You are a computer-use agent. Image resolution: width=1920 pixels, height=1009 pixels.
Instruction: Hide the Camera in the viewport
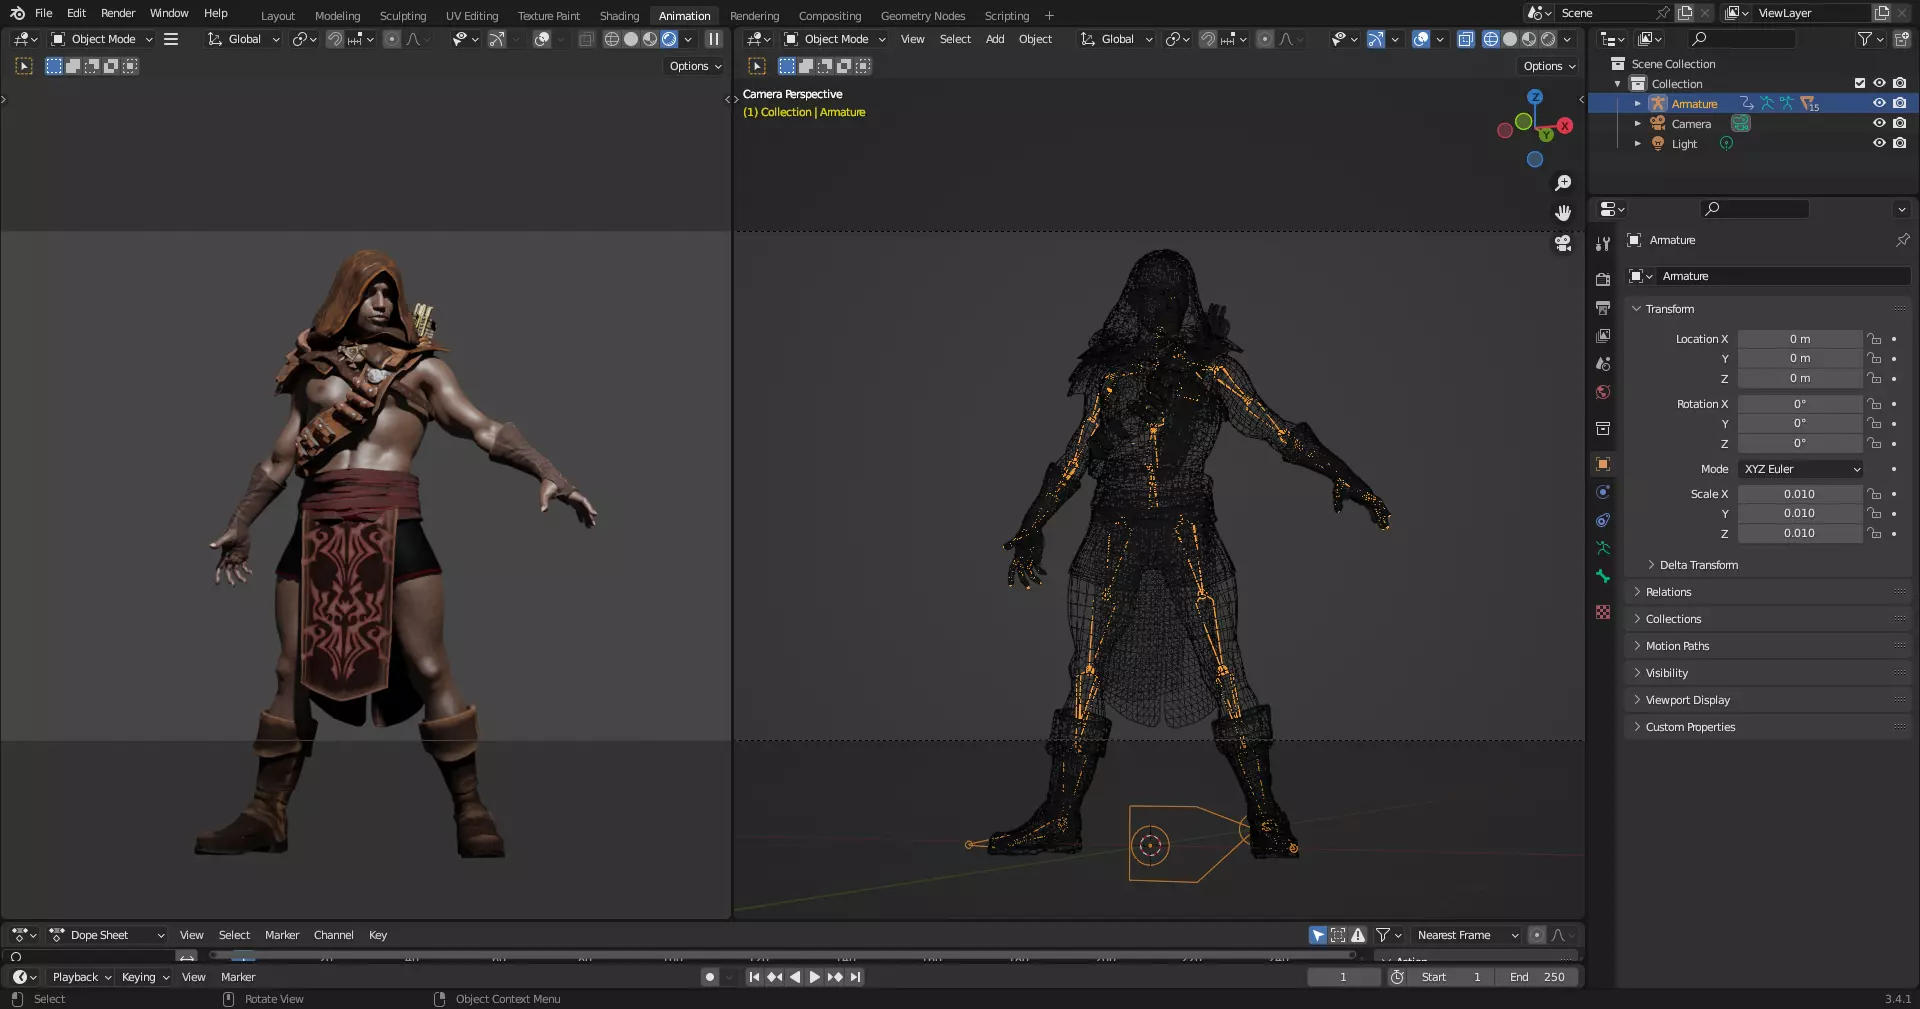click(1879, 123)
